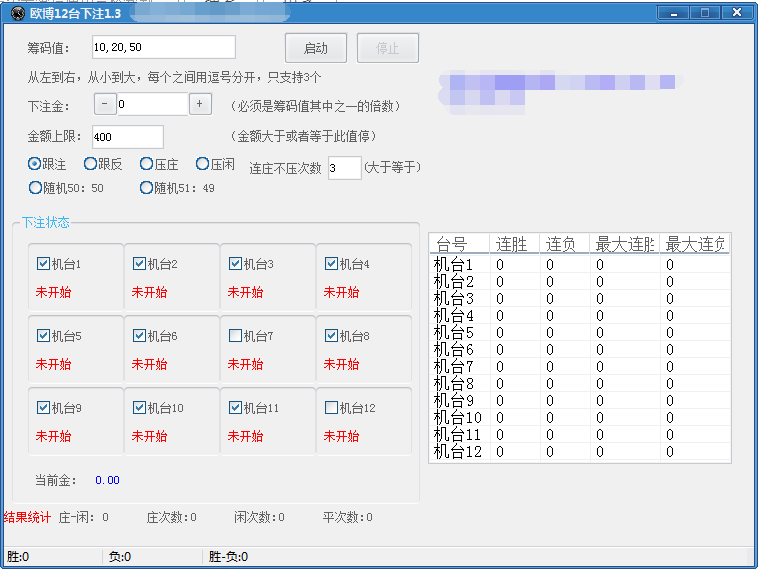Select the 机台12 row in table
The height and width of the screenshot is (569, 758).
tap(580, 452)
